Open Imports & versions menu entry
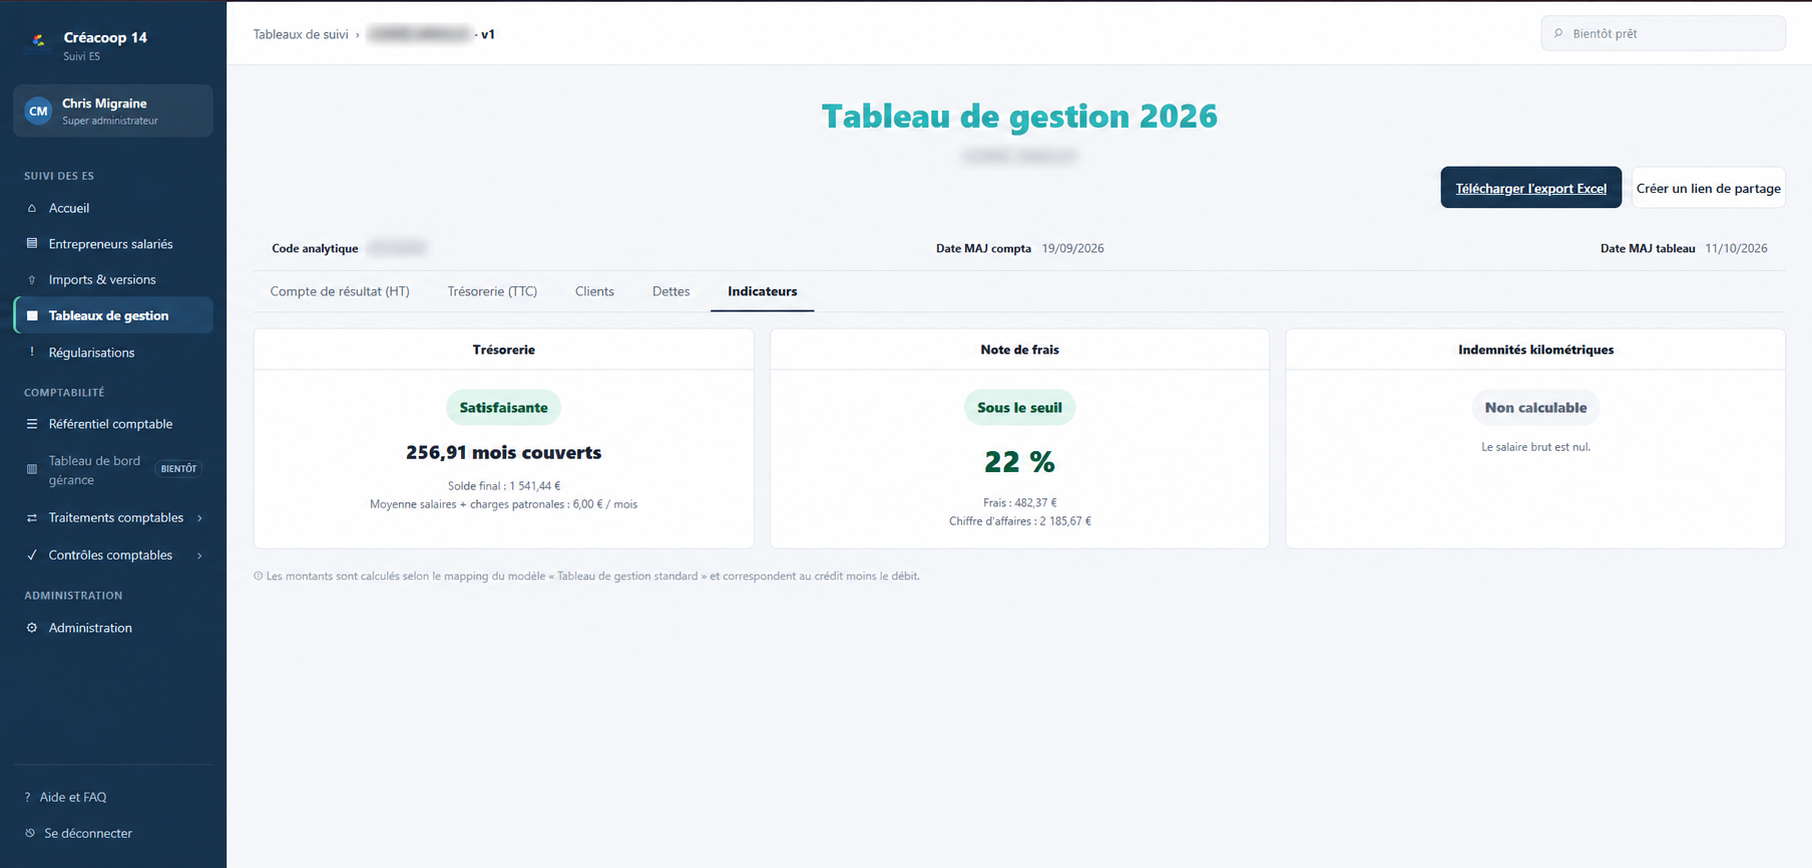The image size is (1812, 868). point(113,280)
